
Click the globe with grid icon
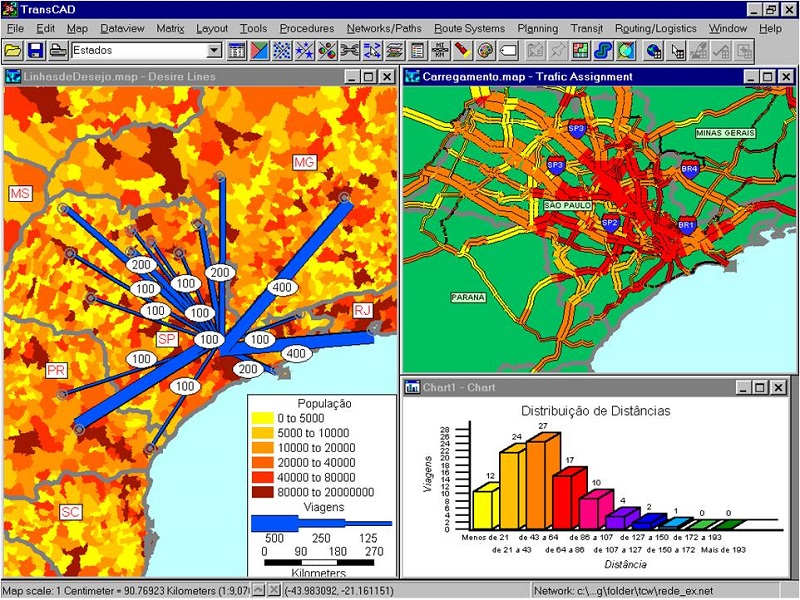pos(654,51)
